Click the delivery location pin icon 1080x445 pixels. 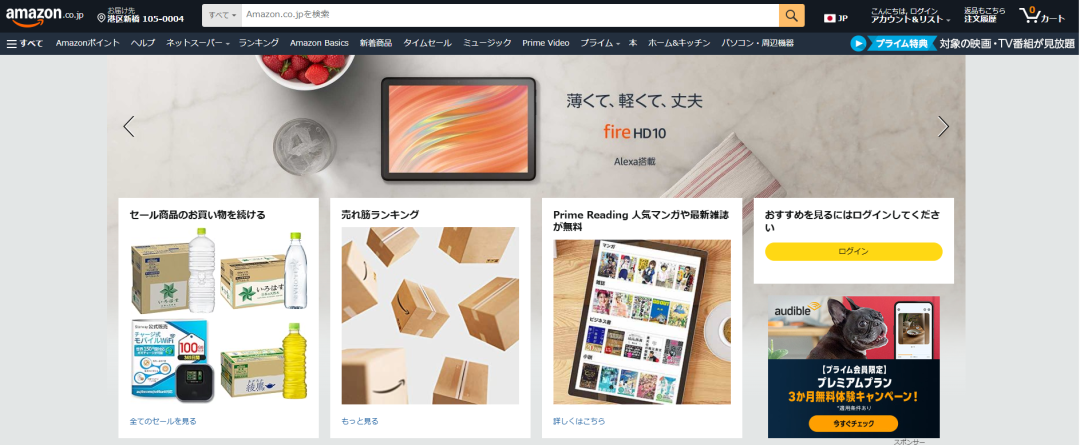[x=102, y=18]
